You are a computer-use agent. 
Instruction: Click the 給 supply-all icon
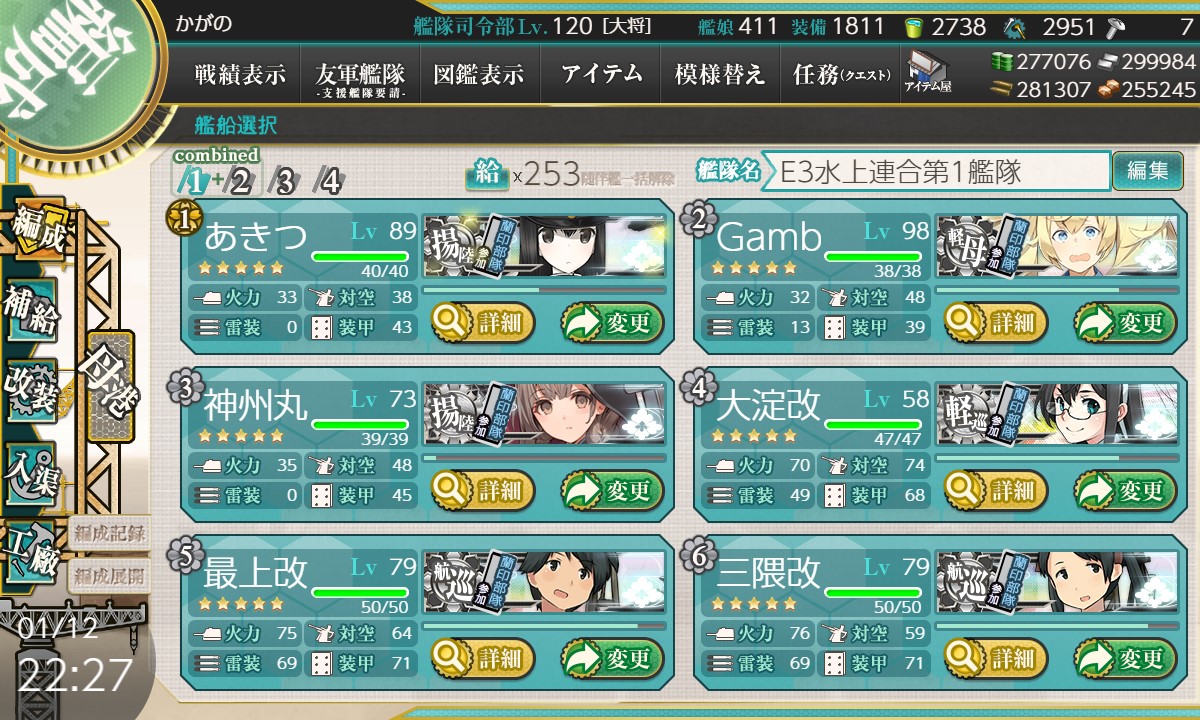click(x=486, y=175)
